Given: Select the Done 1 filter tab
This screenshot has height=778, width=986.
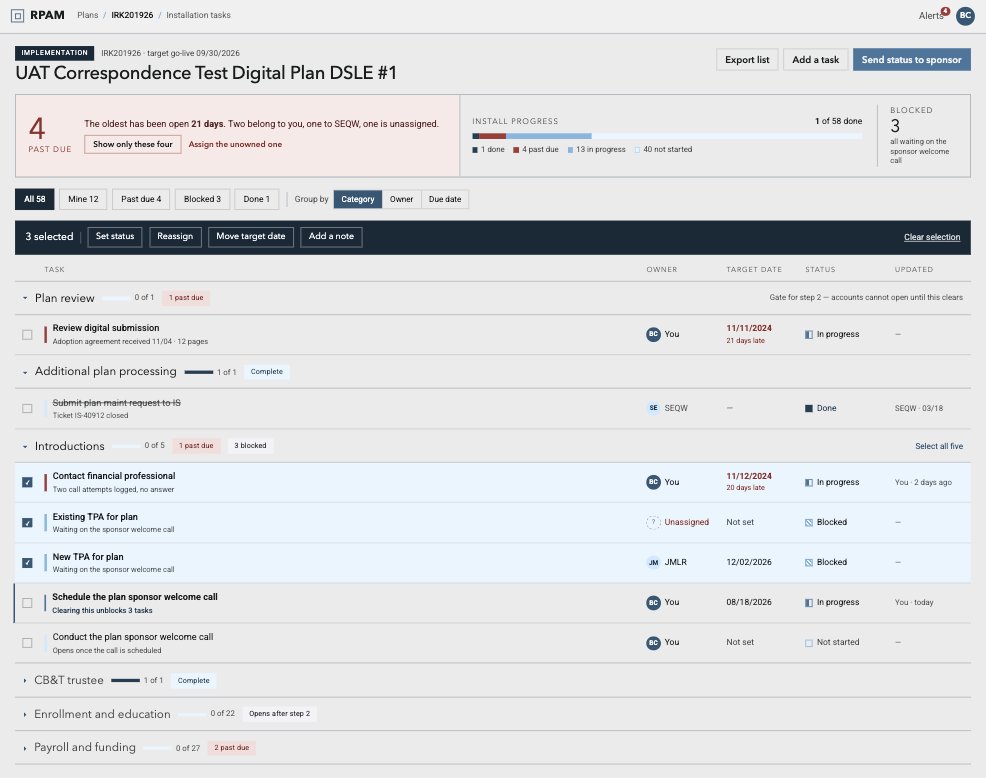Looking at the screenshot, I should tap(257, 199).
